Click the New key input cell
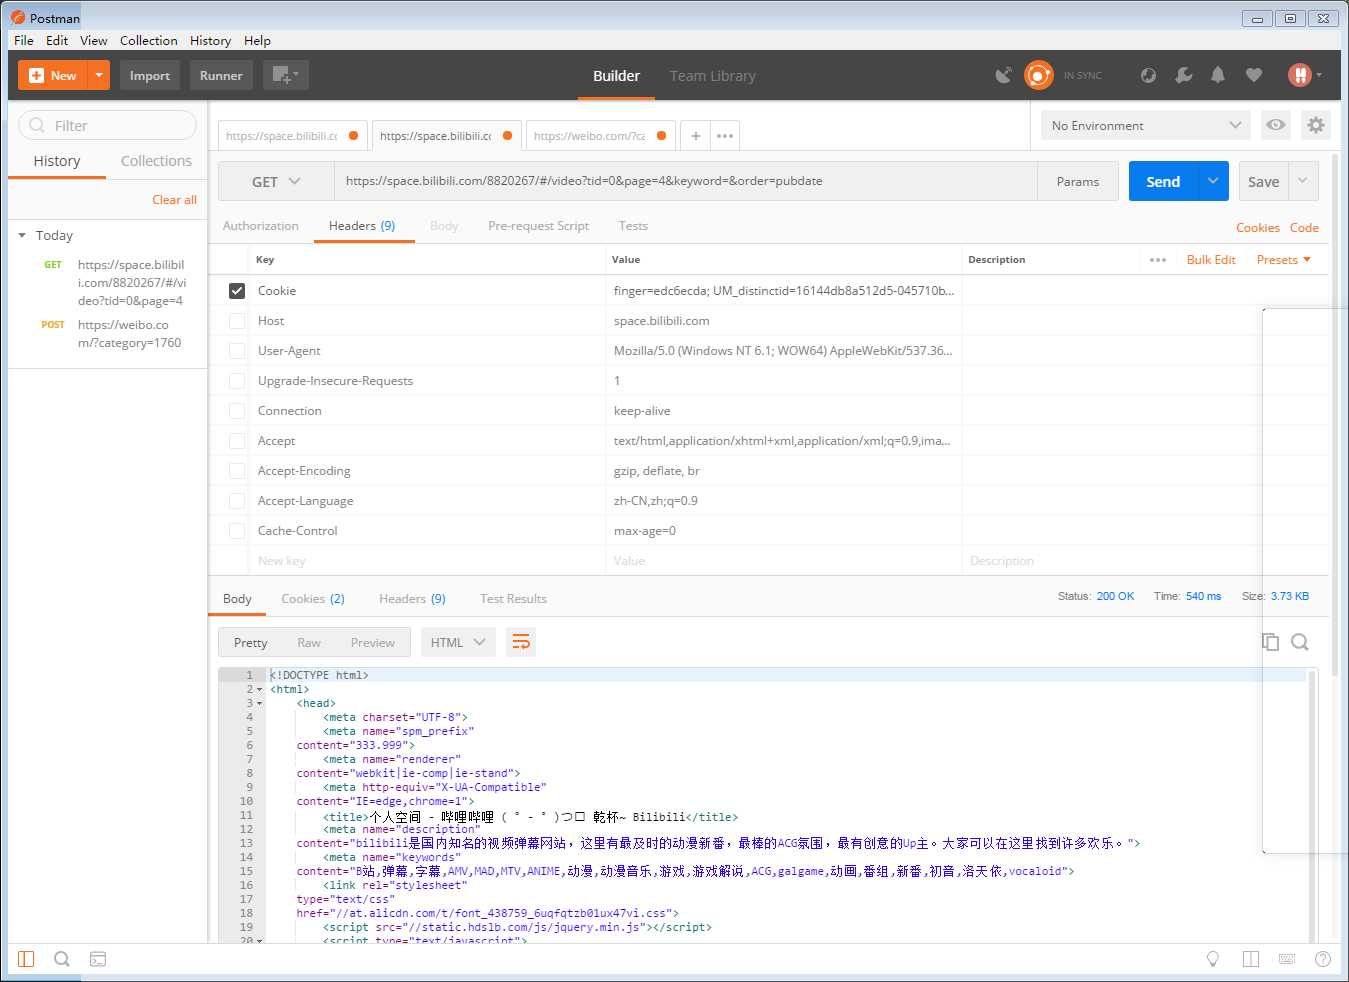The height and width of the screenshot is (982, 1349). tap(427, 561)
